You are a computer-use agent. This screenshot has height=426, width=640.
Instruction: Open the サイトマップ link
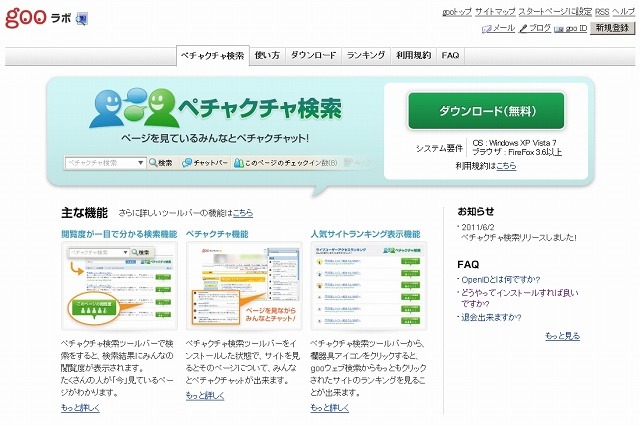[x=495, y=12]
